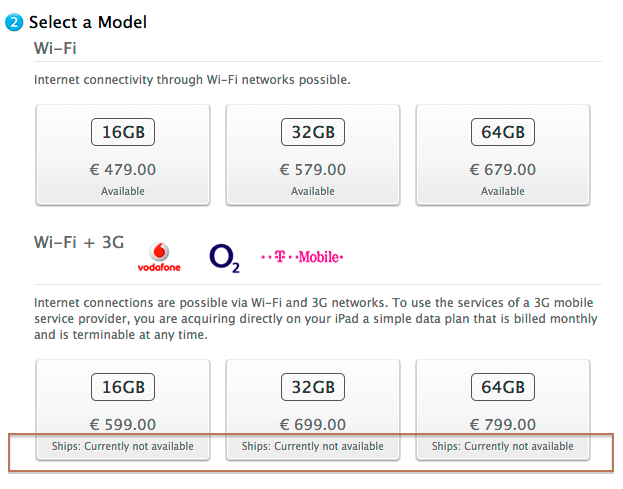Select the Wi-Fi 32GB model at € 579.00
This screenshot has width=623, height=489.
click(313, 155)
